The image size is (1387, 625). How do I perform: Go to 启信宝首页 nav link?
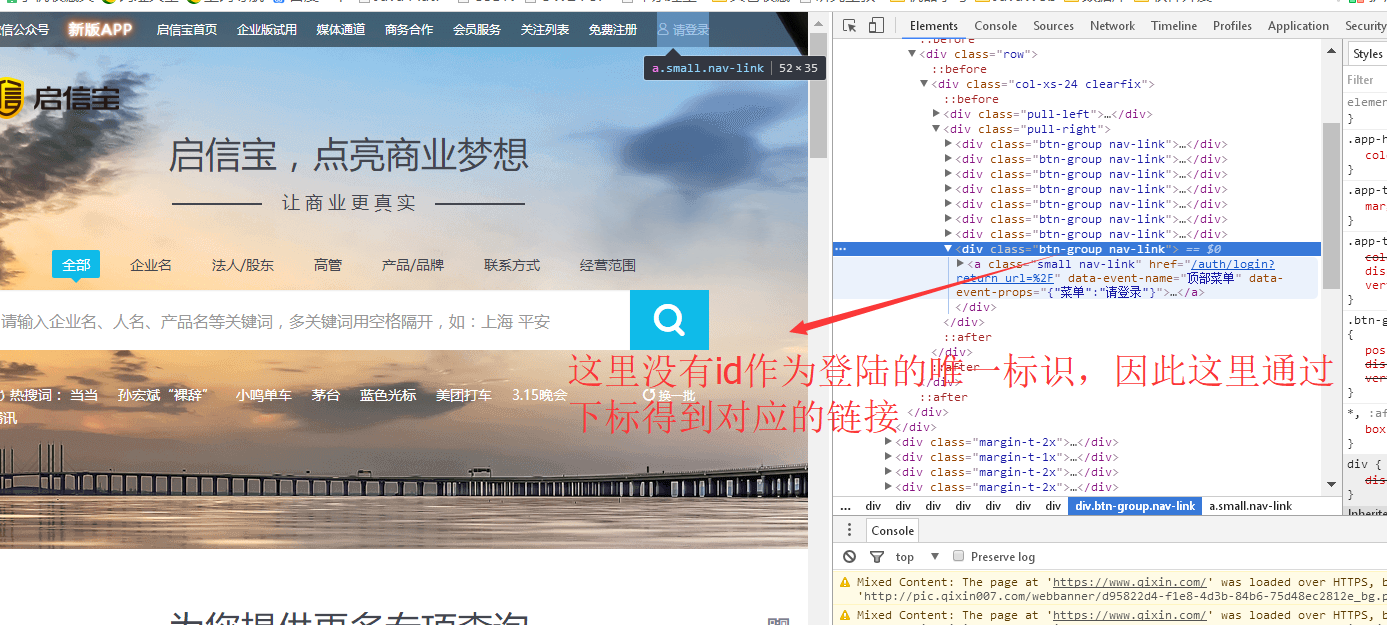point(187,30)
